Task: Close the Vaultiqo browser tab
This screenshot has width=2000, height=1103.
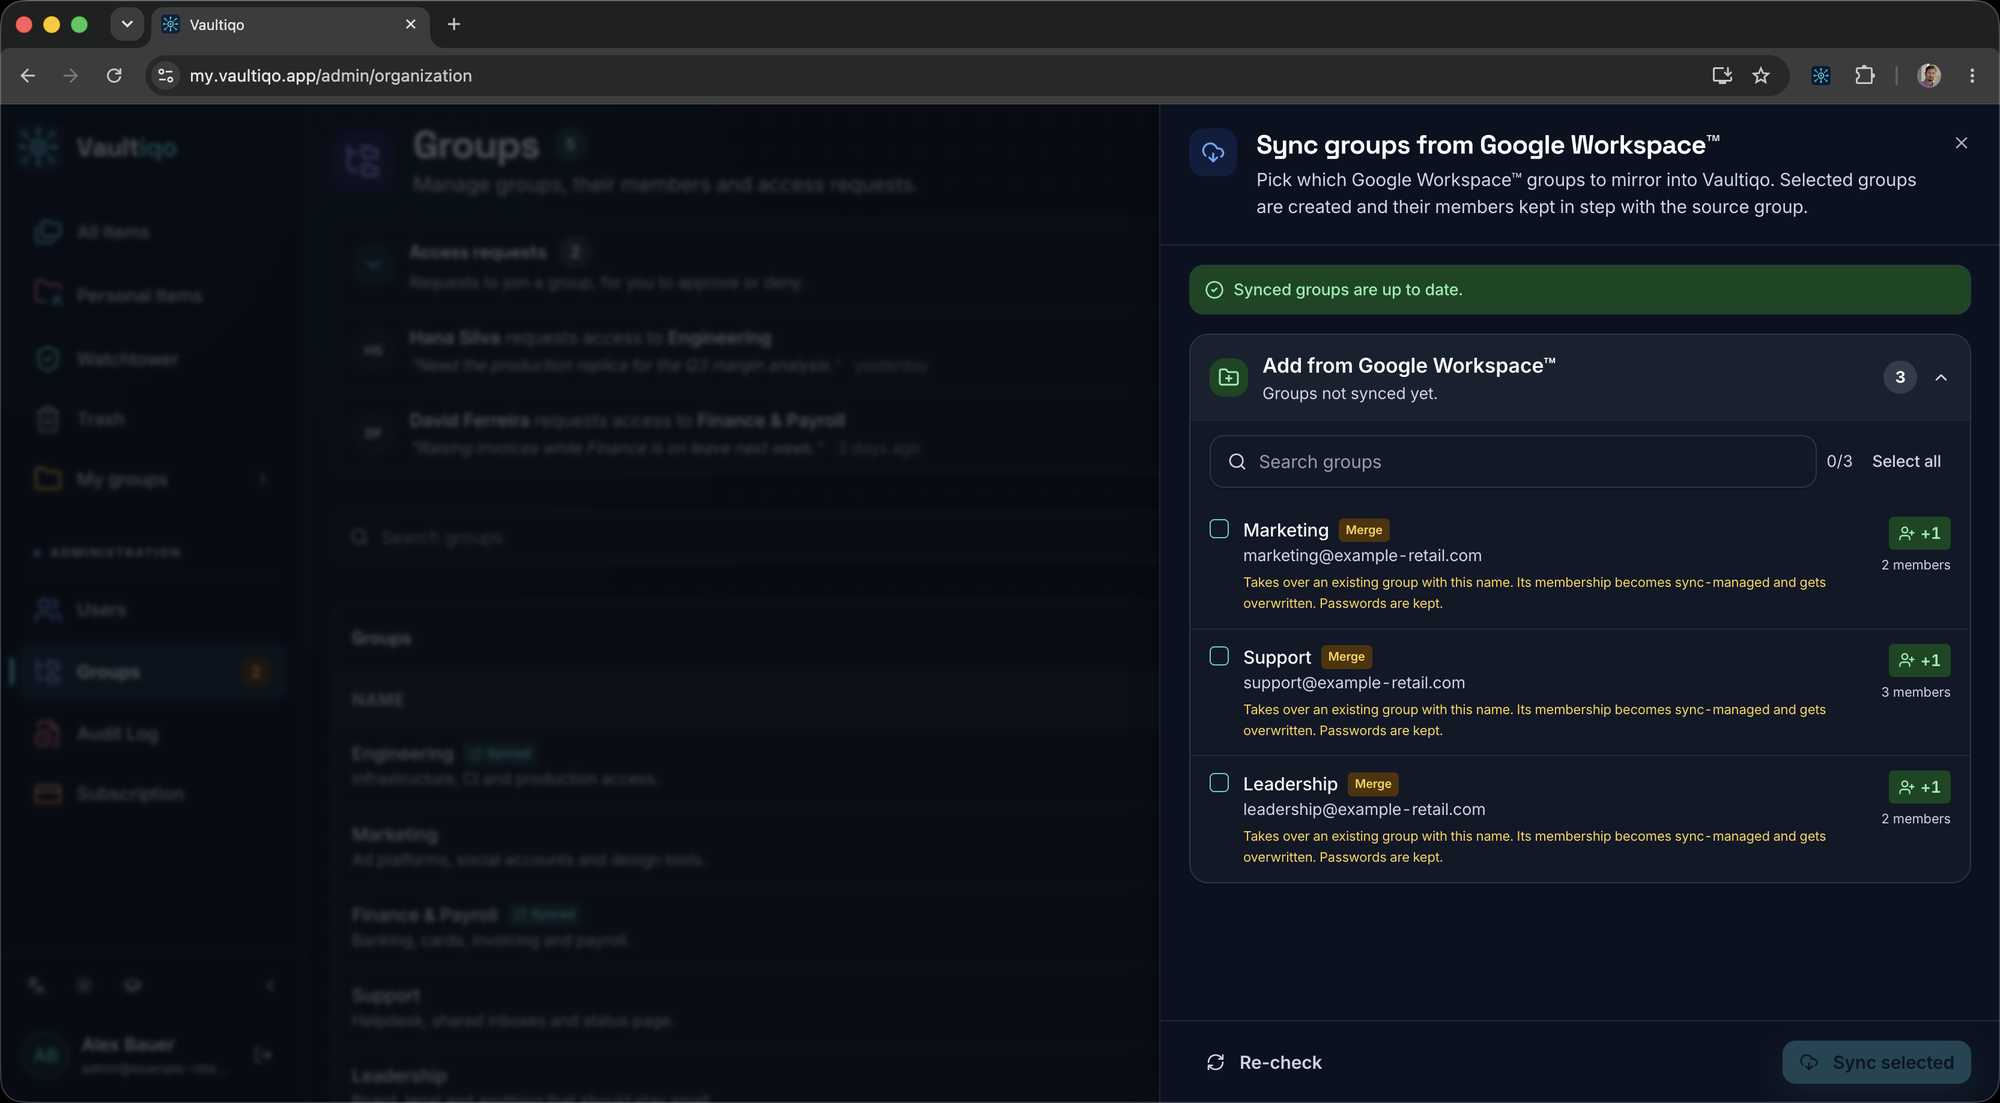Action: 411,24
